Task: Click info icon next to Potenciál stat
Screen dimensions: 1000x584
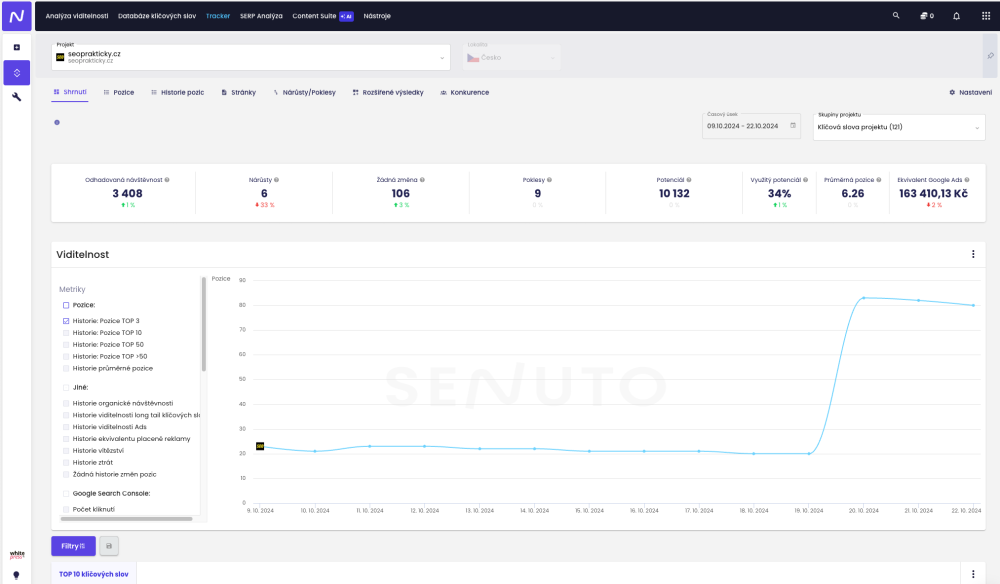Action: [689, 180]
